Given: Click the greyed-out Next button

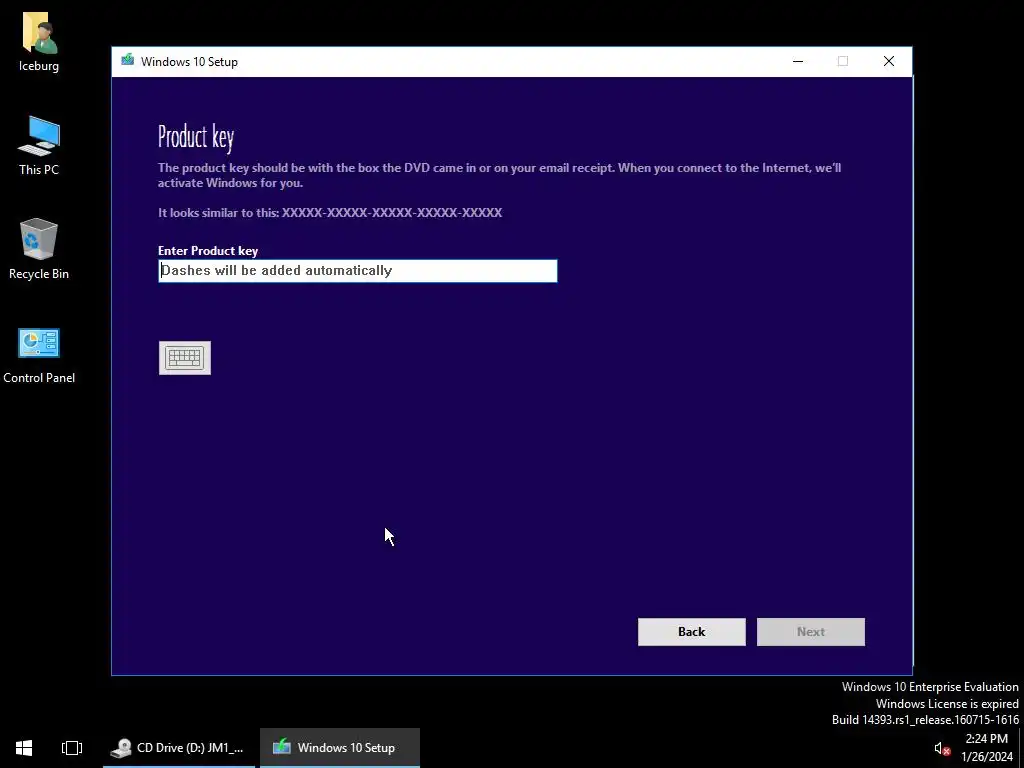Looking at the screenshot, I should (x=810, y=632).
